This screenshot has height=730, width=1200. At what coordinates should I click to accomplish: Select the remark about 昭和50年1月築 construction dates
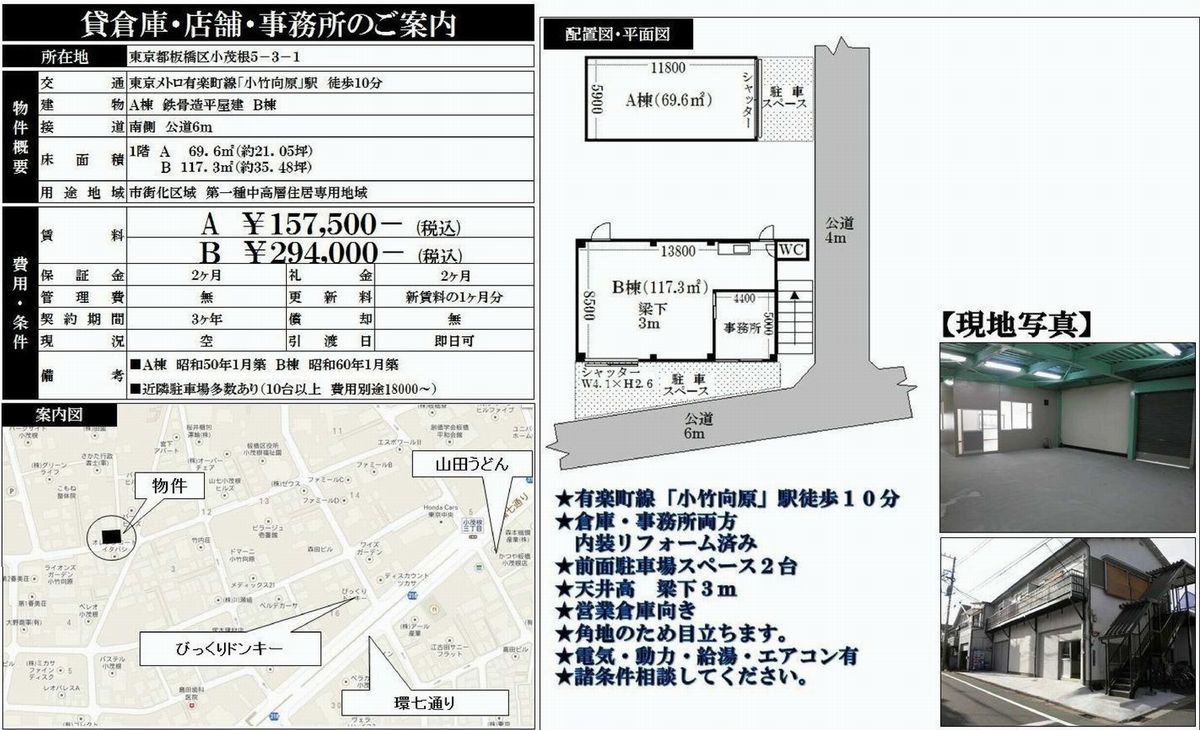[x=265, y=364]
